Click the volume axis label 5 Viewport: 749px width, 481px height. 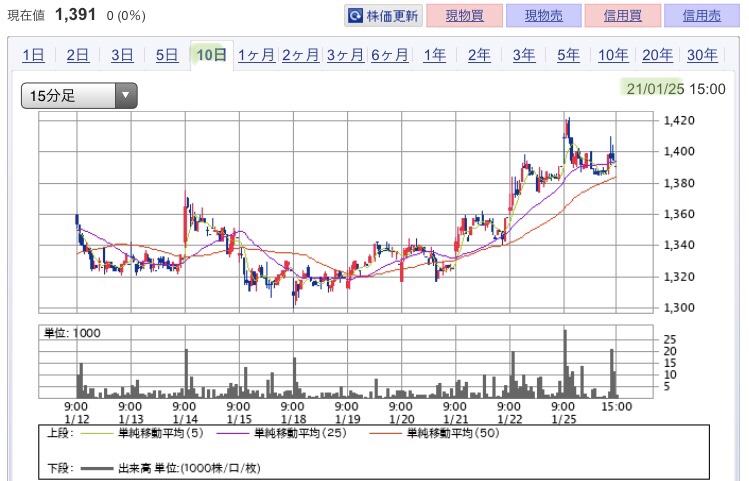(x=667, y=386)
